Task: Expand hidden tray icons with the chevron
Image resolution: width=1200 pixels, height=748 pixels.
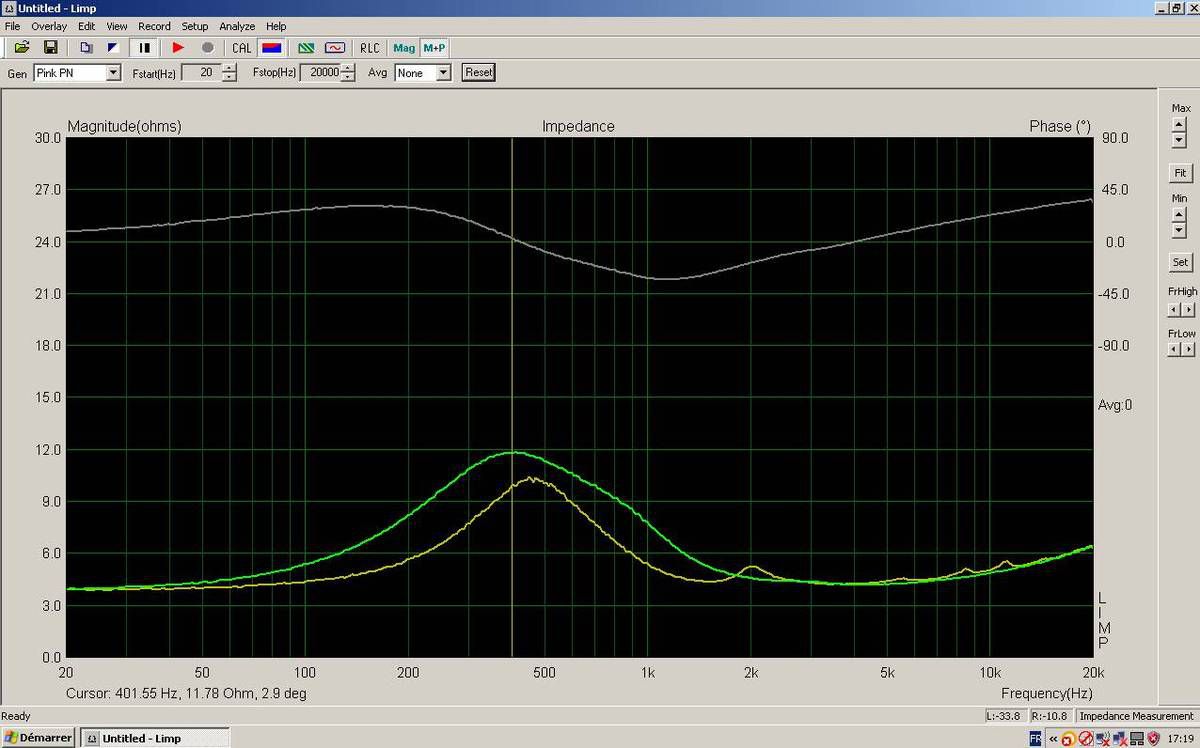Action: pos(1053,738)
